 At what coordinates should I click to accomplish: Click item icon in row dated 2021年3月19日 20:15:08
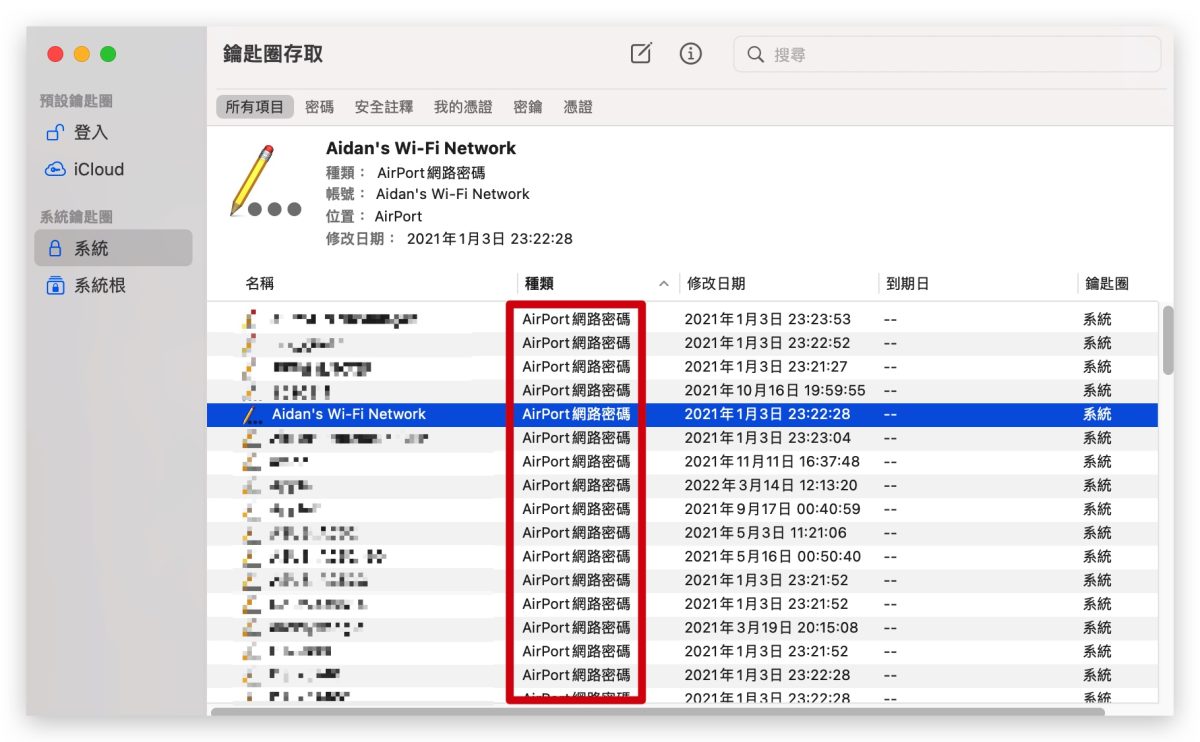[x=252, y=628]
